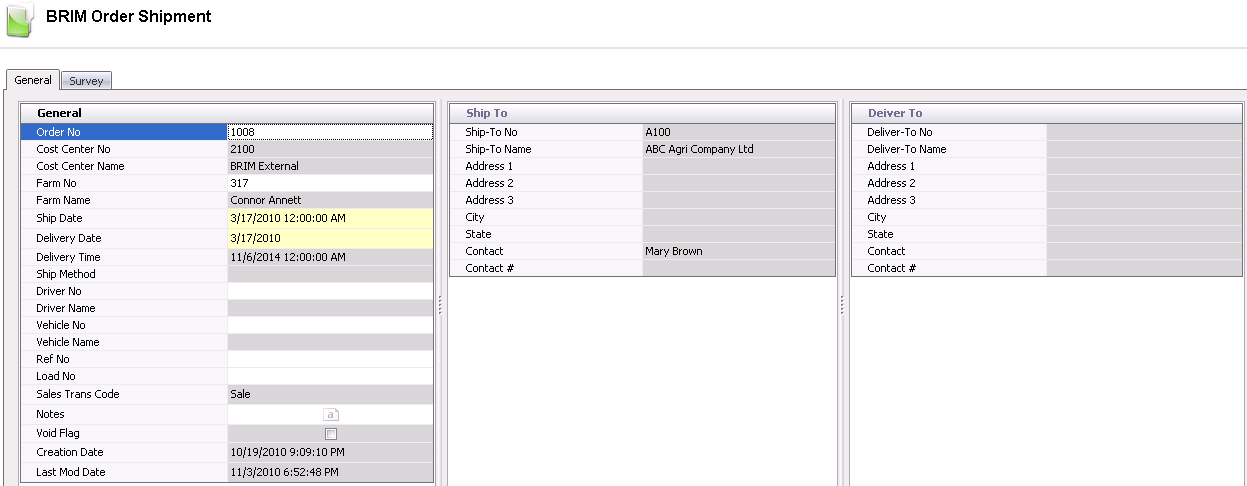Click the Order No field showing 1008
The image size is (1247, 486).
(330, 132)
